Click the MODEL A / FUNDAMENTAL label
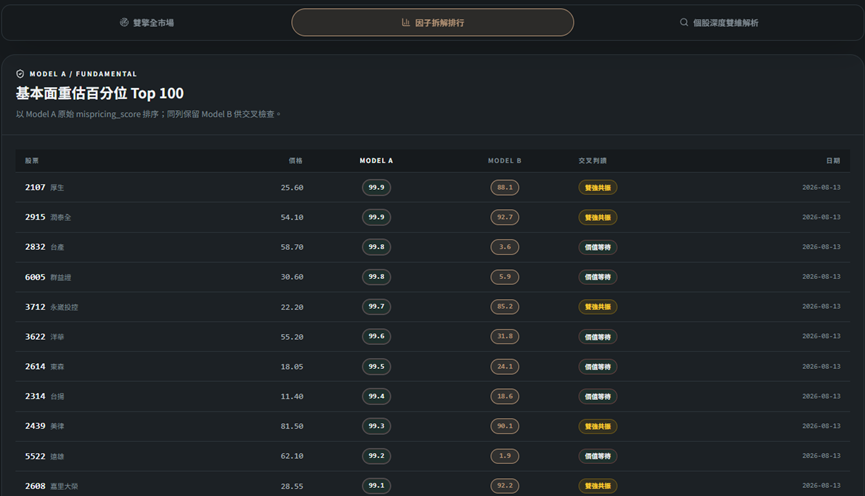 [83, 74]
